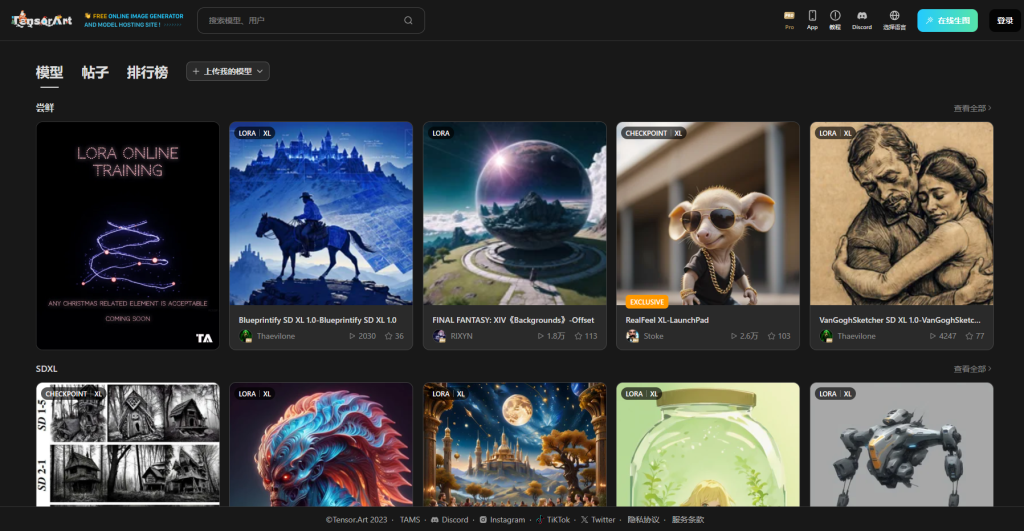Click the play-count icon showing 1.8万
This screenshot has width=1024, height=531.
click(540, 336)
